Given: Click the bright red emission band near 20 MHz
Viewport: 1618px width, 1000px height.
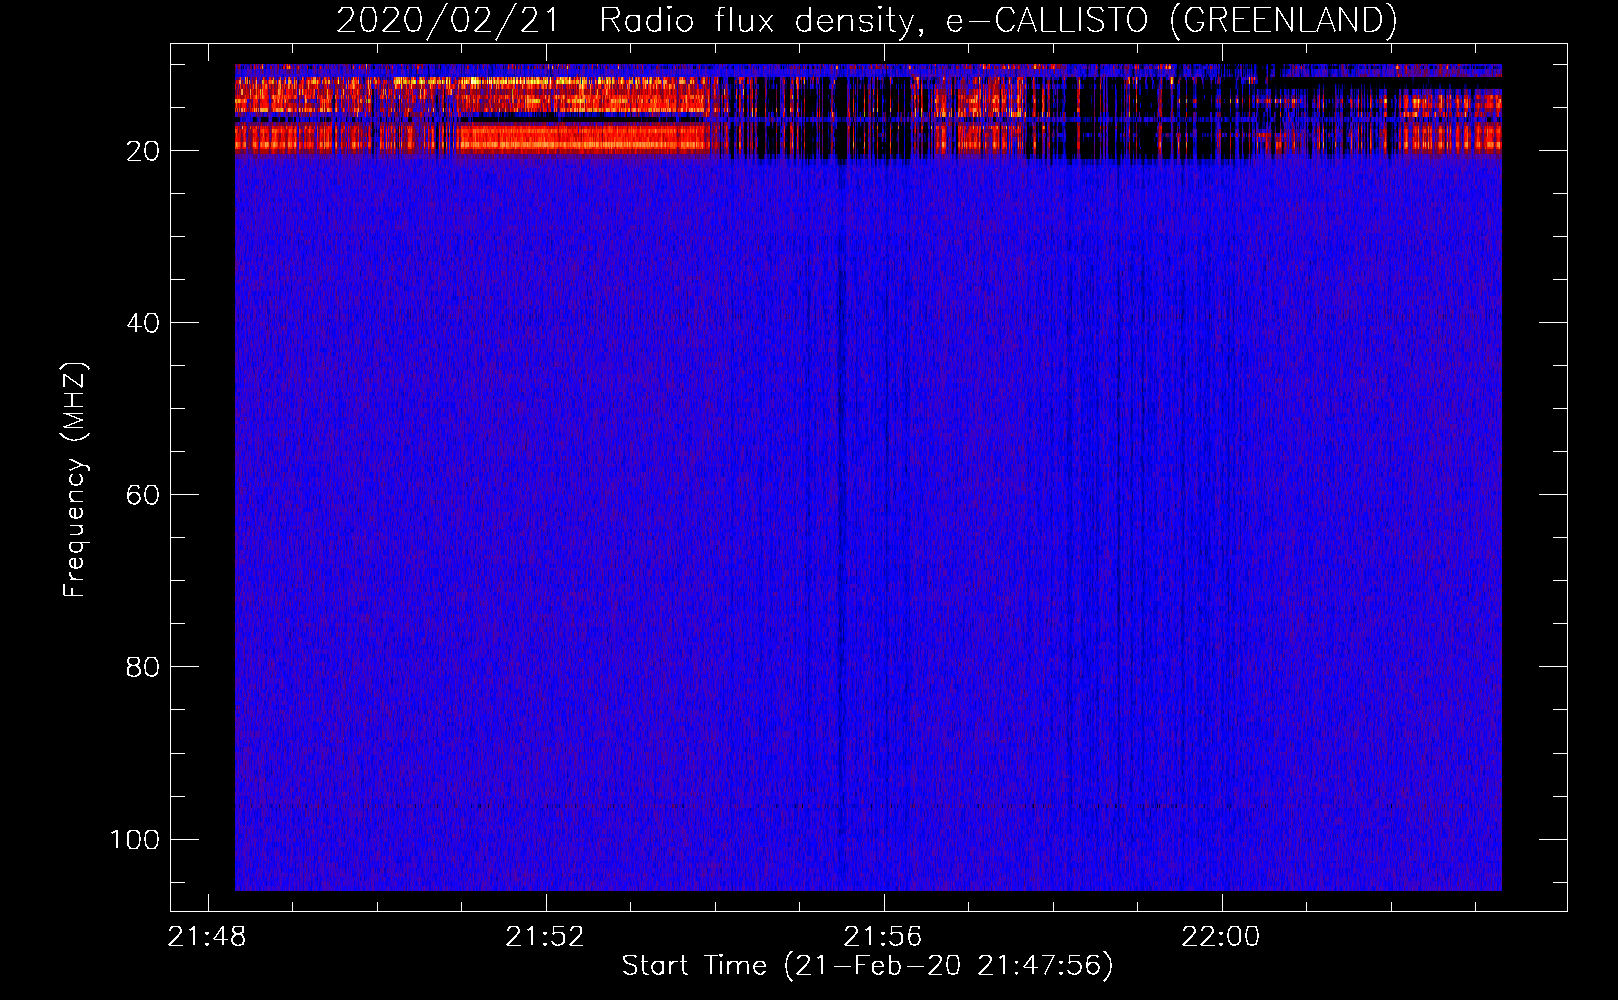Looking at the screenshot, I should tap(470, 137).
